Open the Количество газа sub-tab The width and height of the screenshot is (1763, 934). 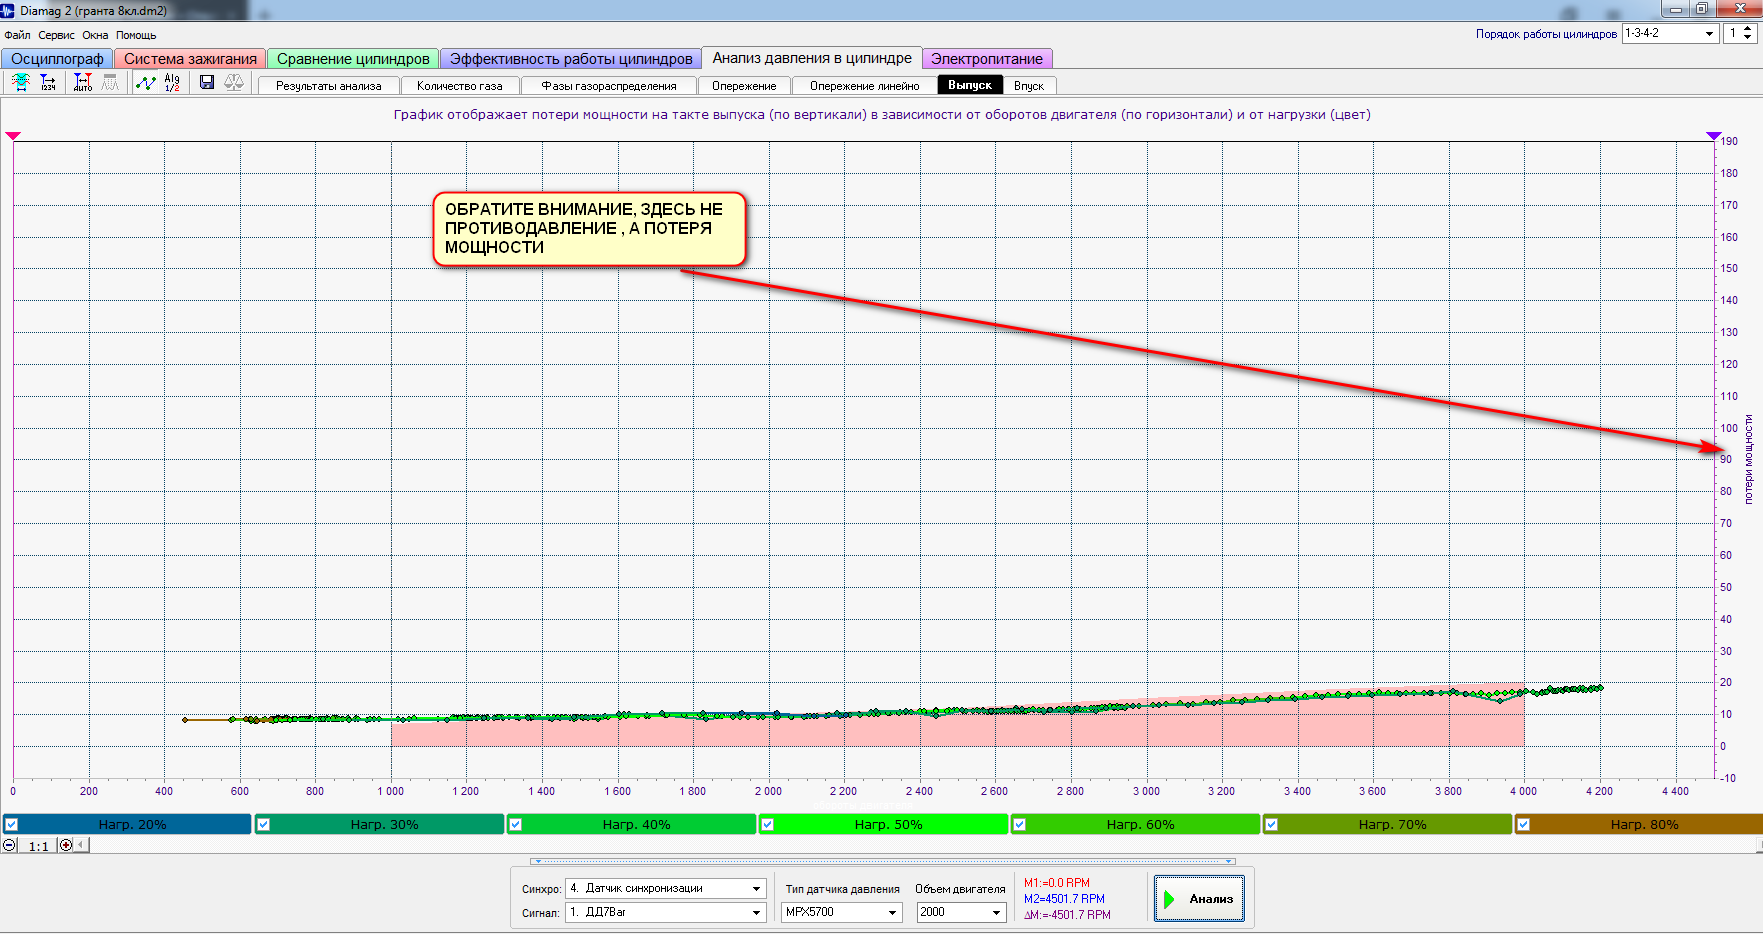click(460, 86)
